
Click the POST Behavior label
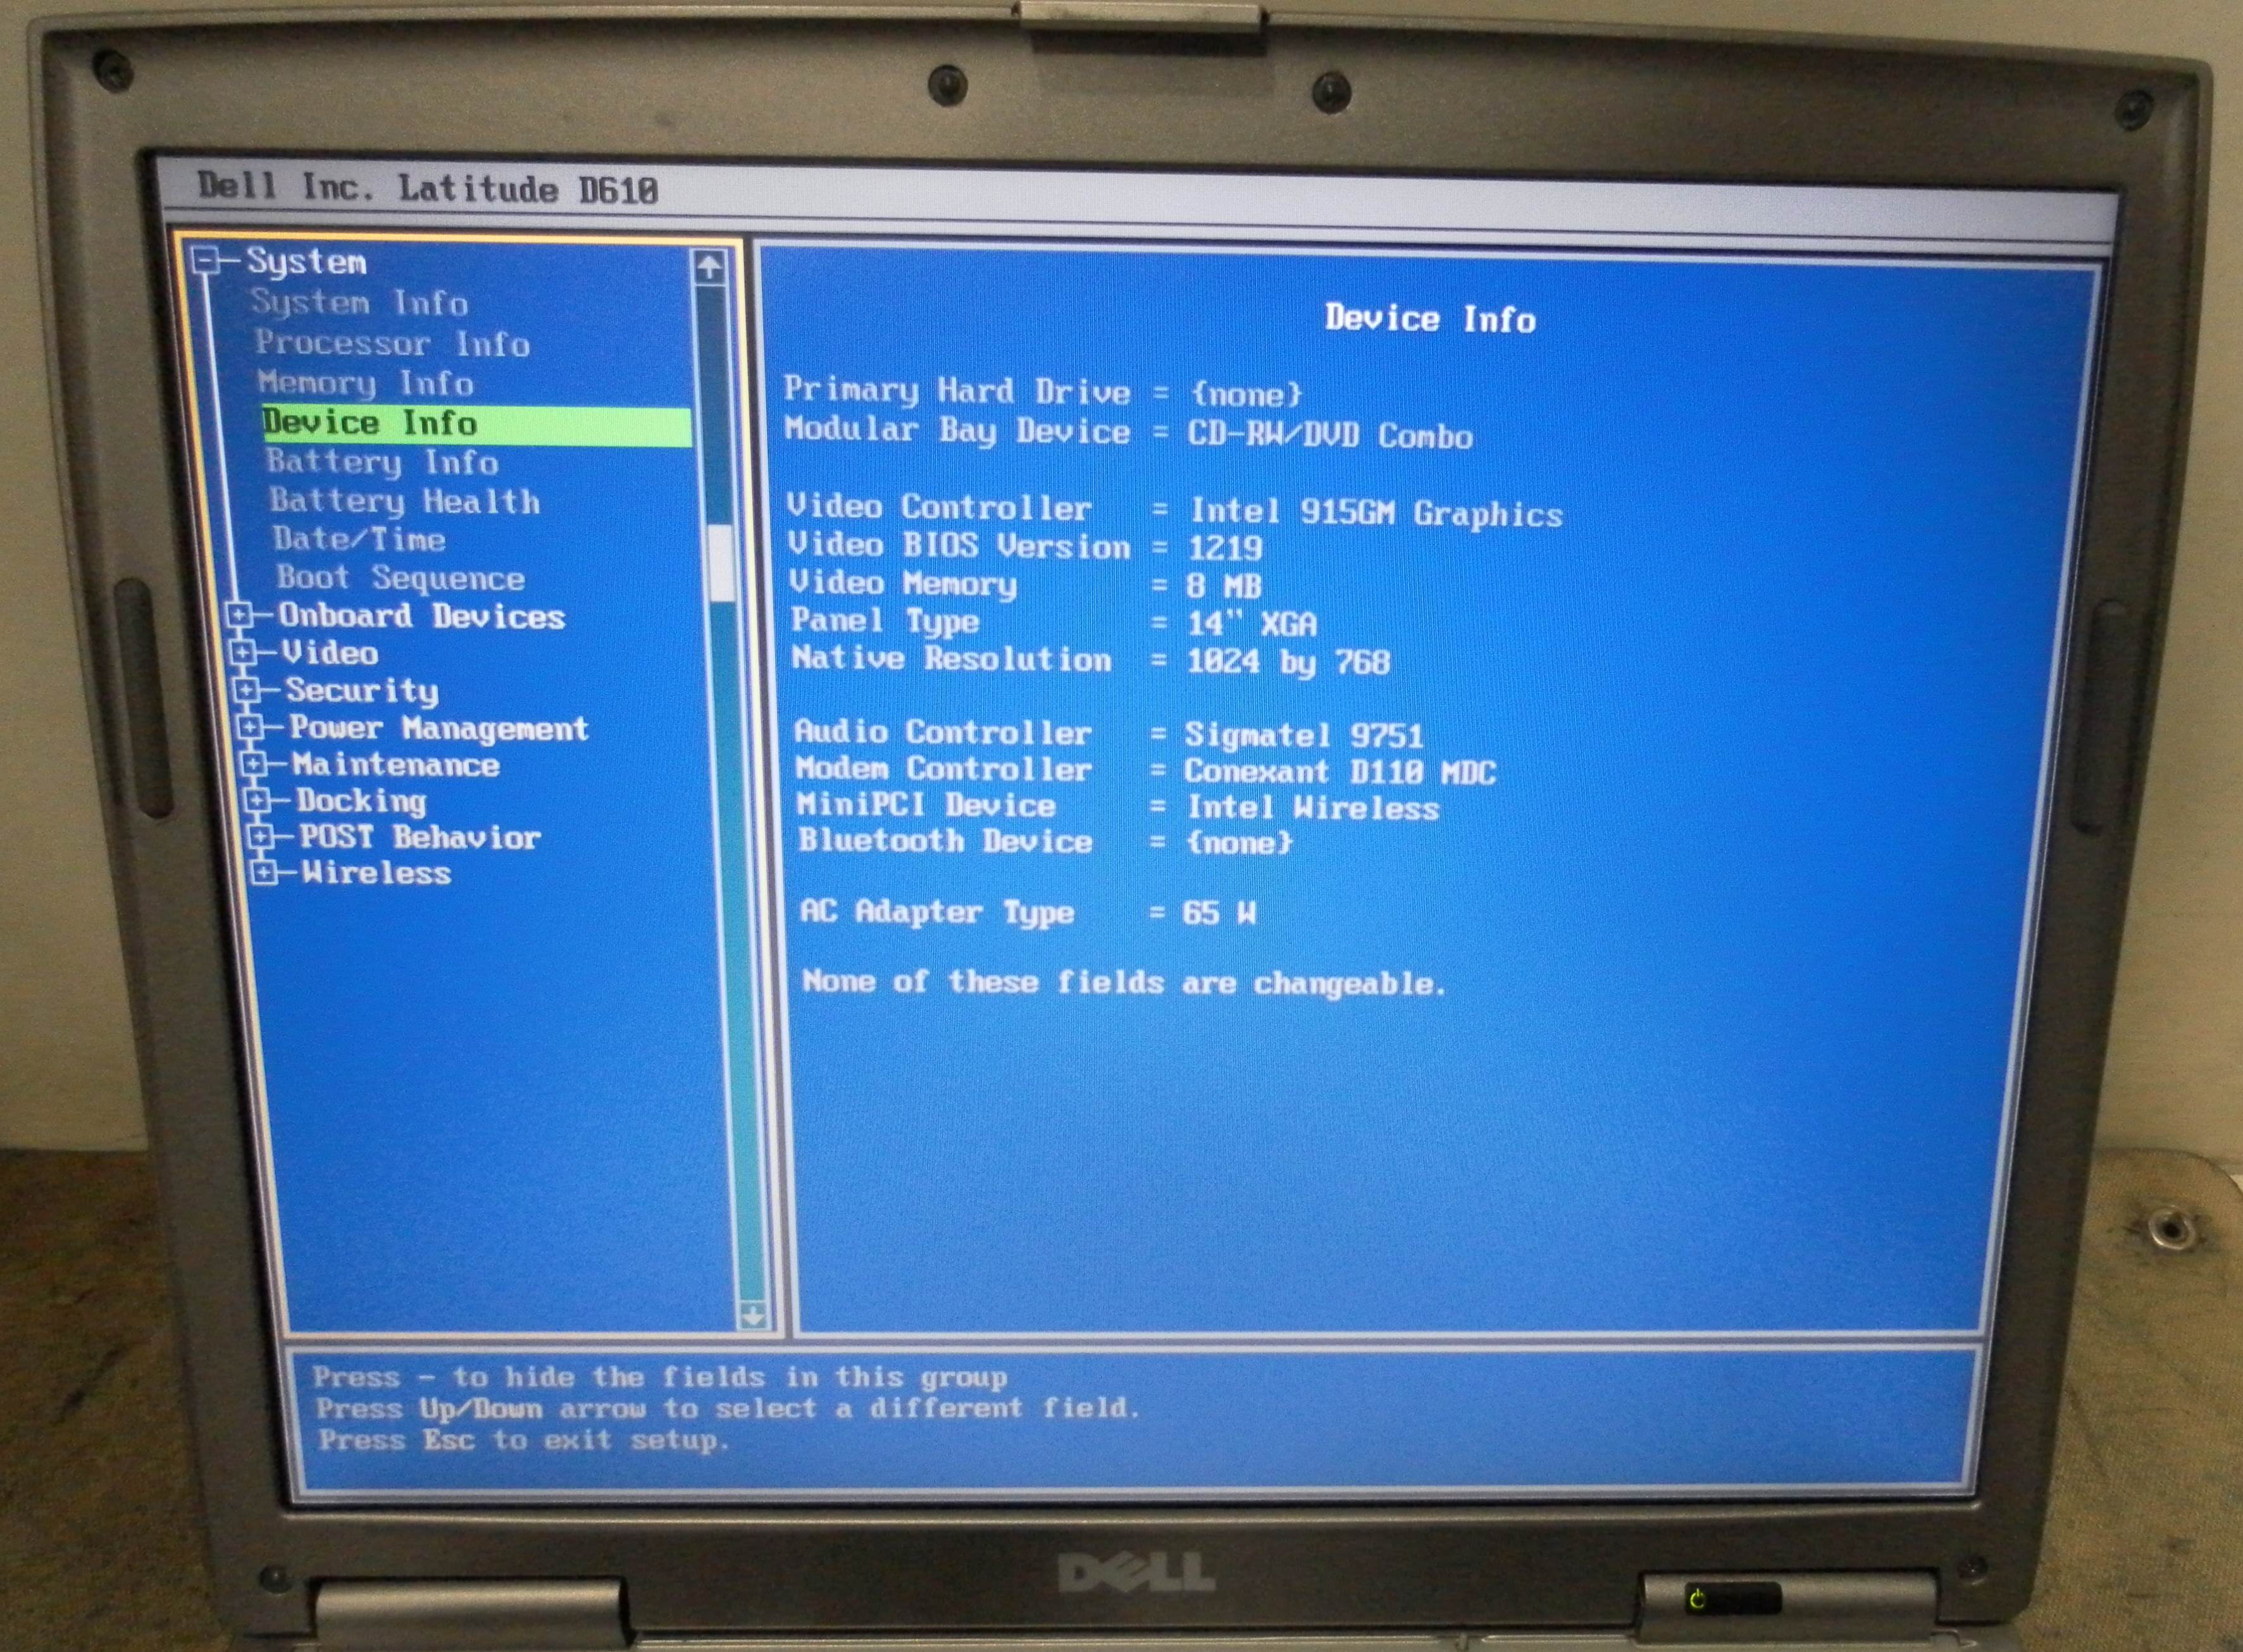pyautogui.click(x=420, y=837)
